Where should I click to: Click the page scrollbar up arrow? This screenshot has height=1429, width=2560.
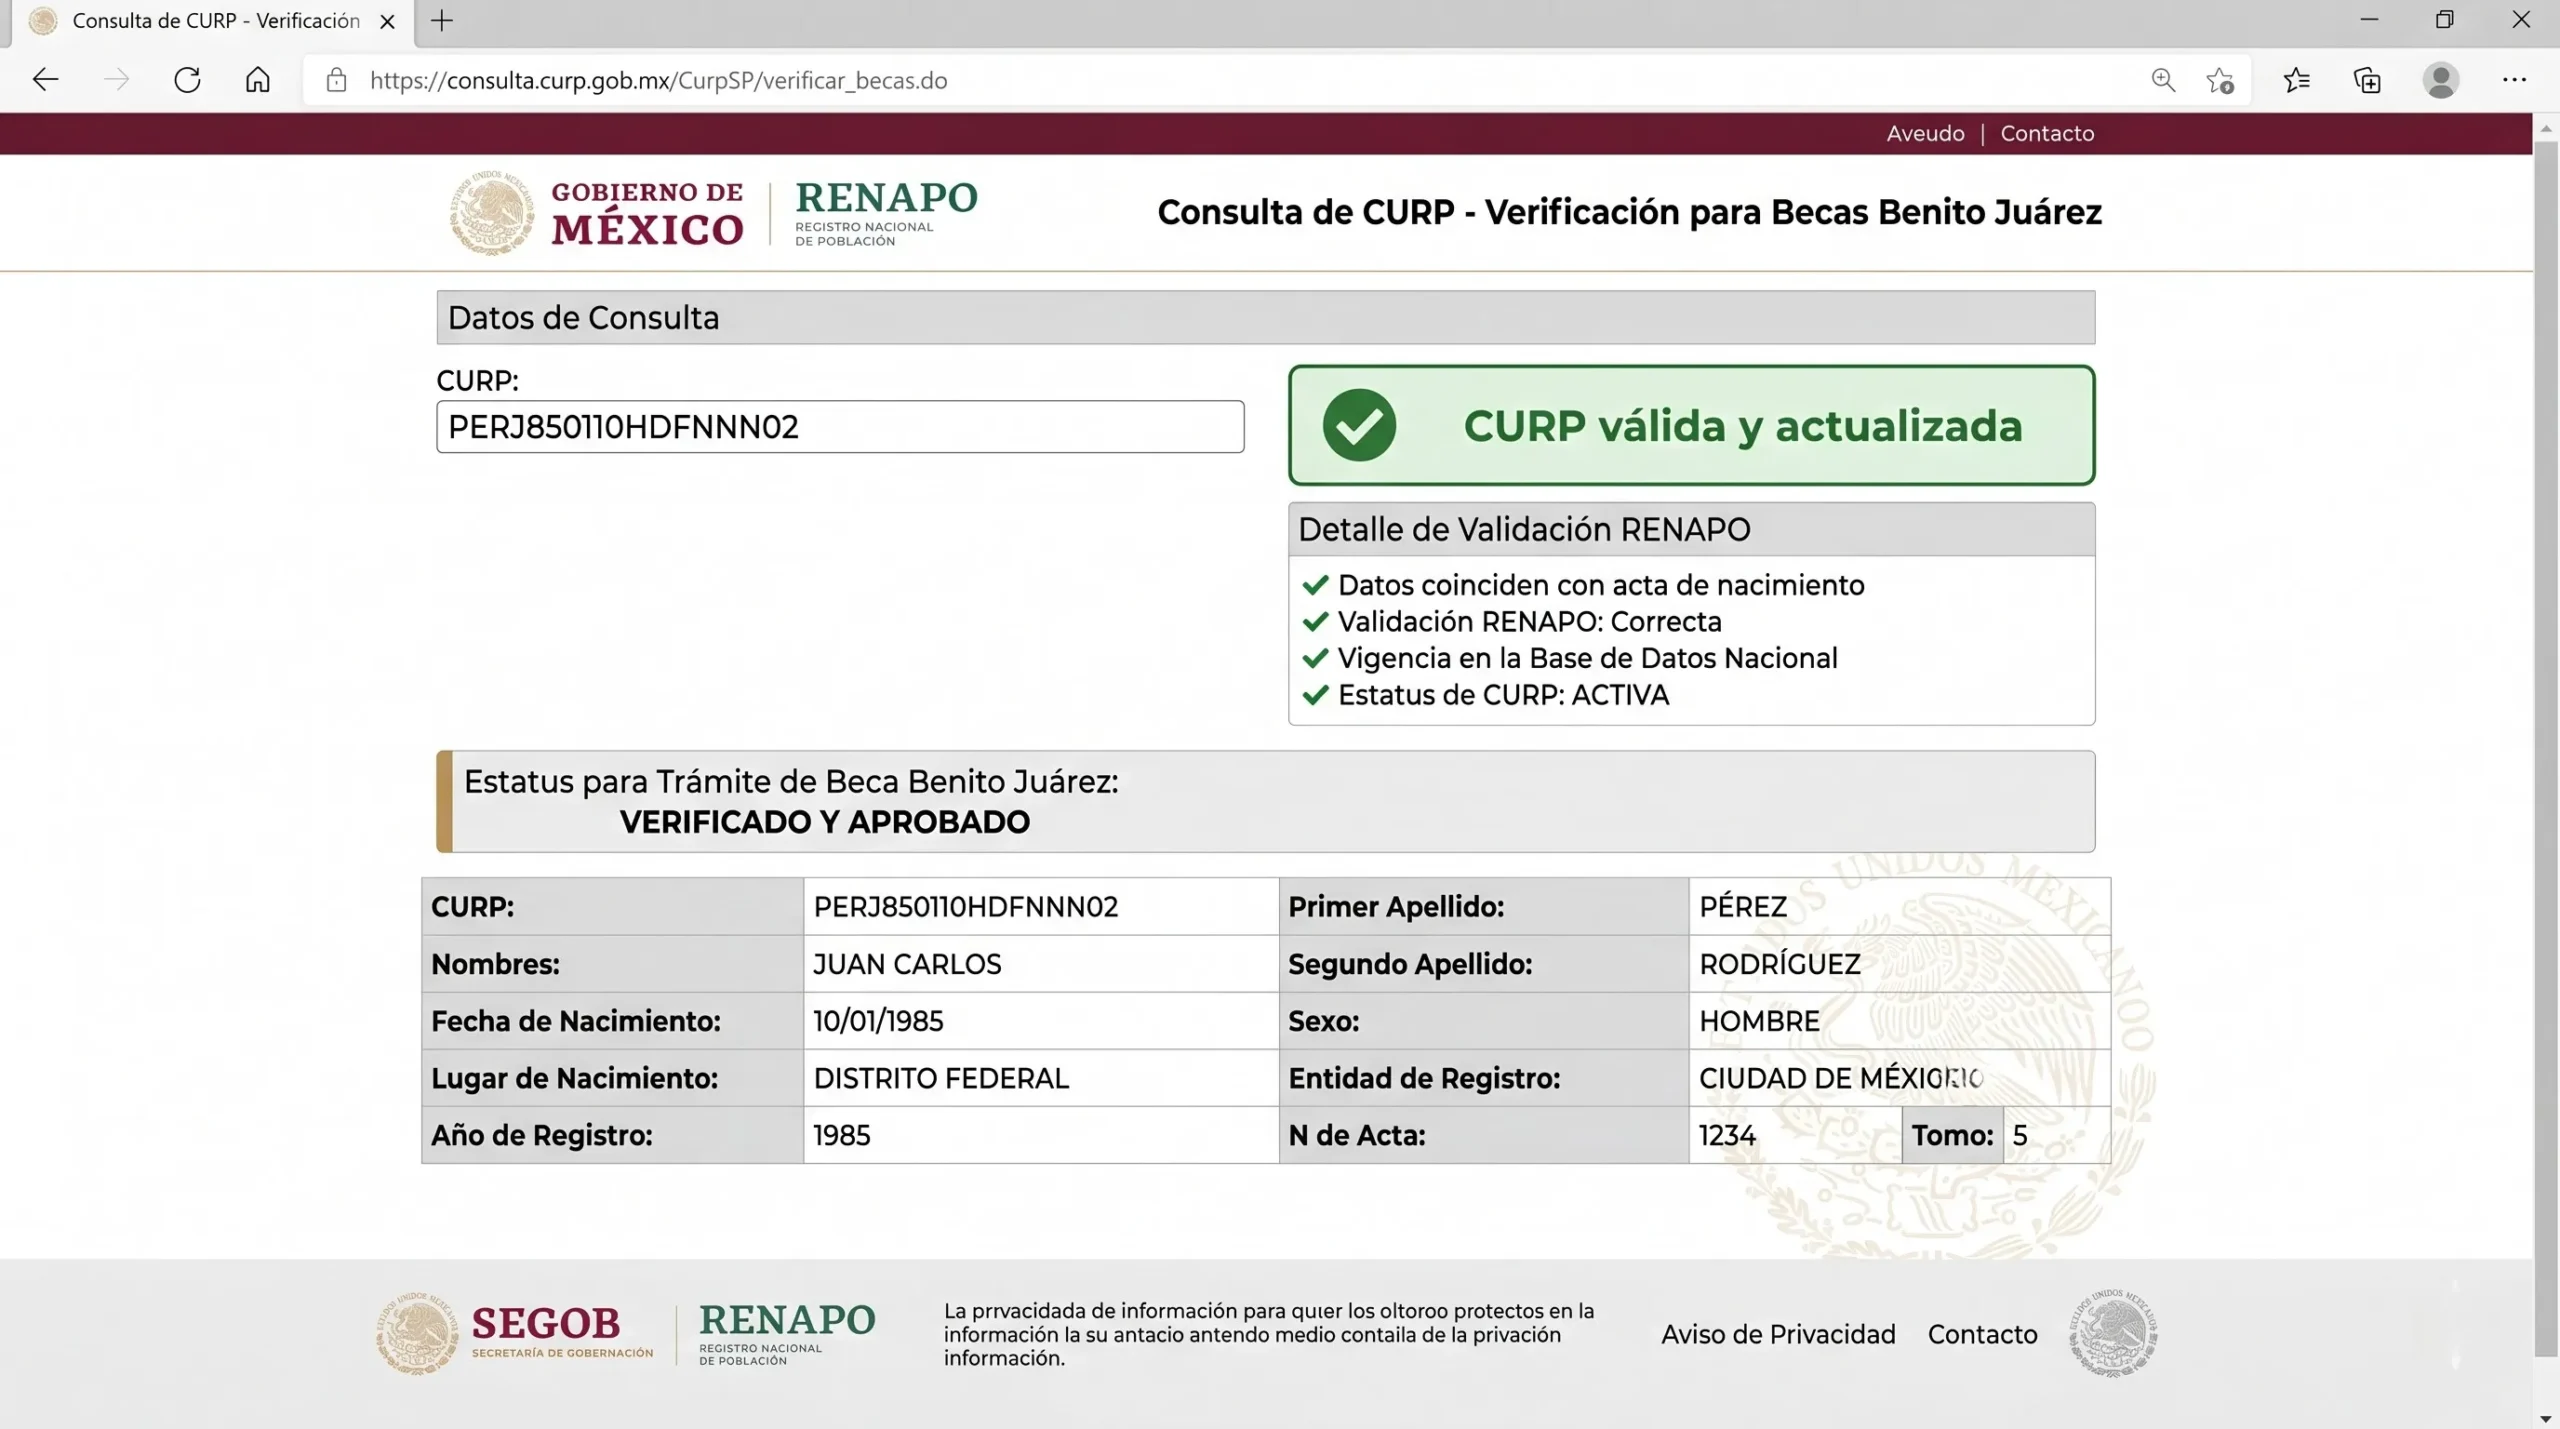(2546, 127)
